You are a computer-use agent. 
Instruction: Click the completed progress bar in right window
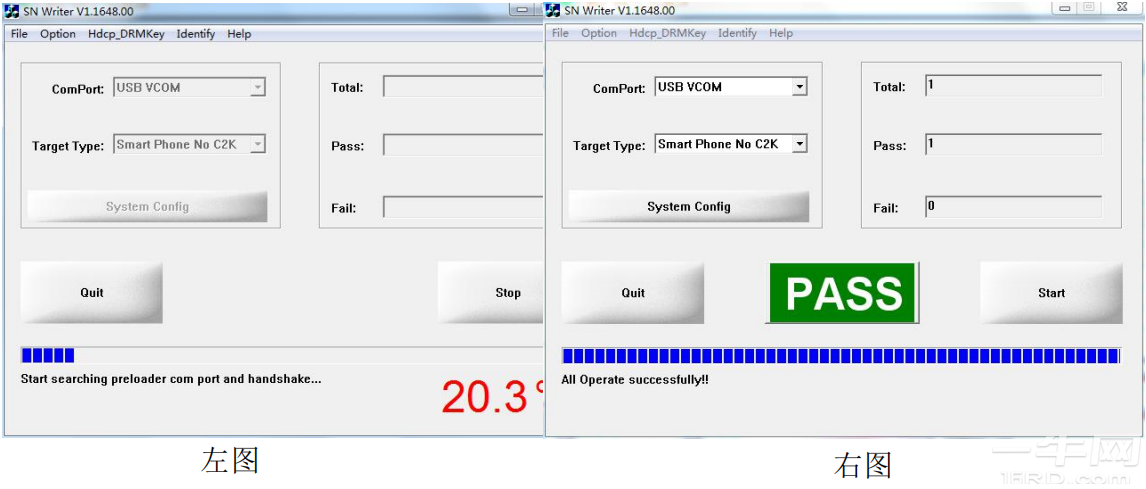coord(840,356)
